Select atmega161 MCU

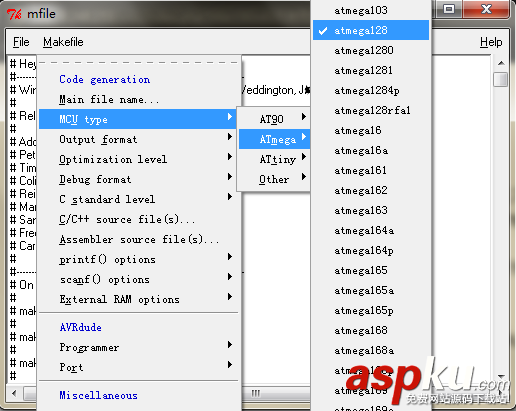click(x=371, y=170)
